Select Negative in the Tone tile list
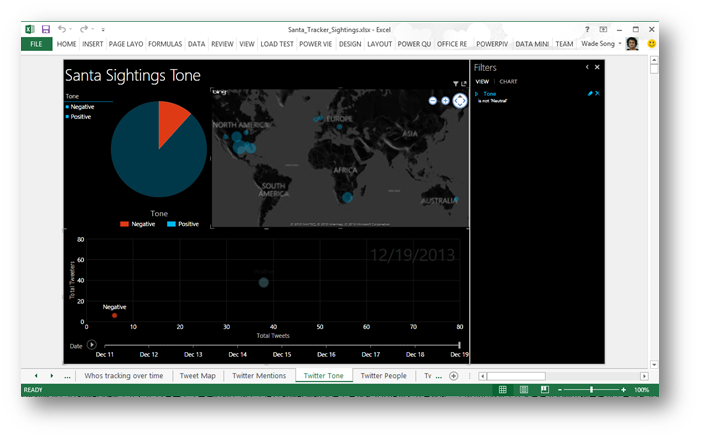 [x=82, y=107]
